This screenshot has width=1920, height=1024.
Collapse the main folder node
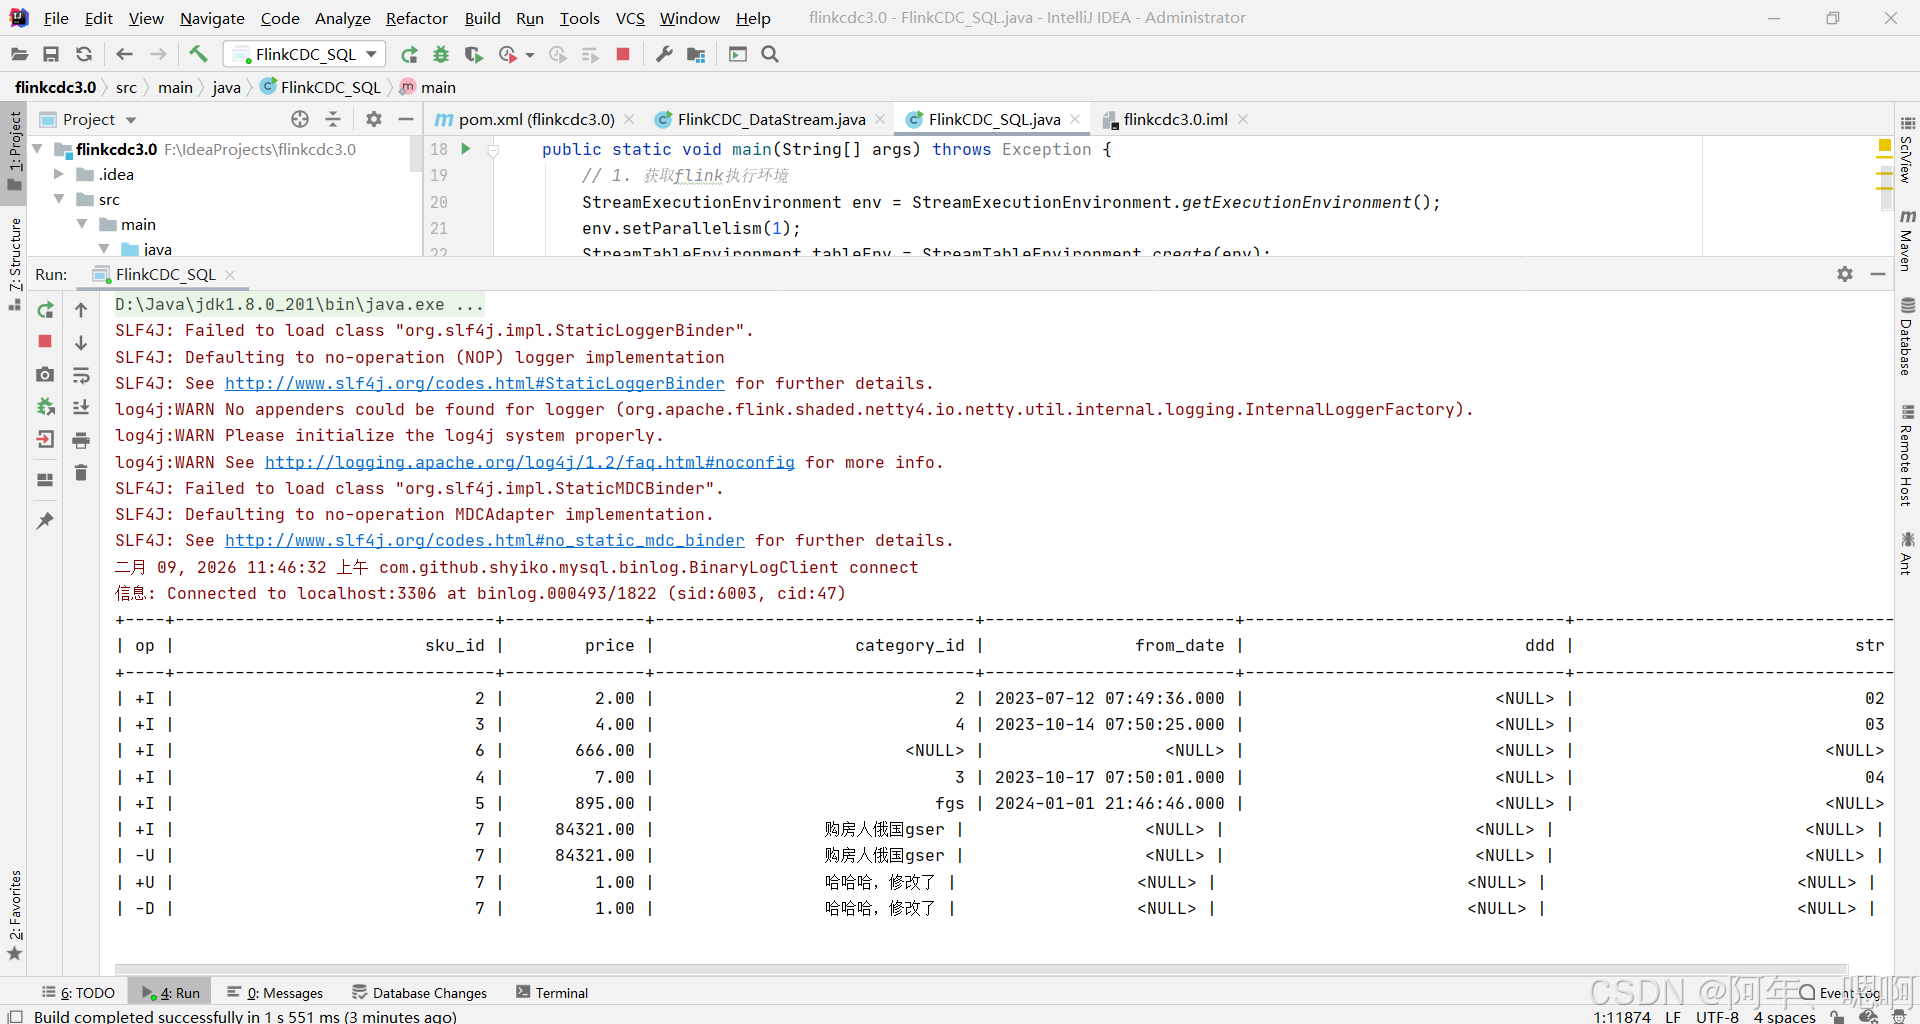(82, 224)
